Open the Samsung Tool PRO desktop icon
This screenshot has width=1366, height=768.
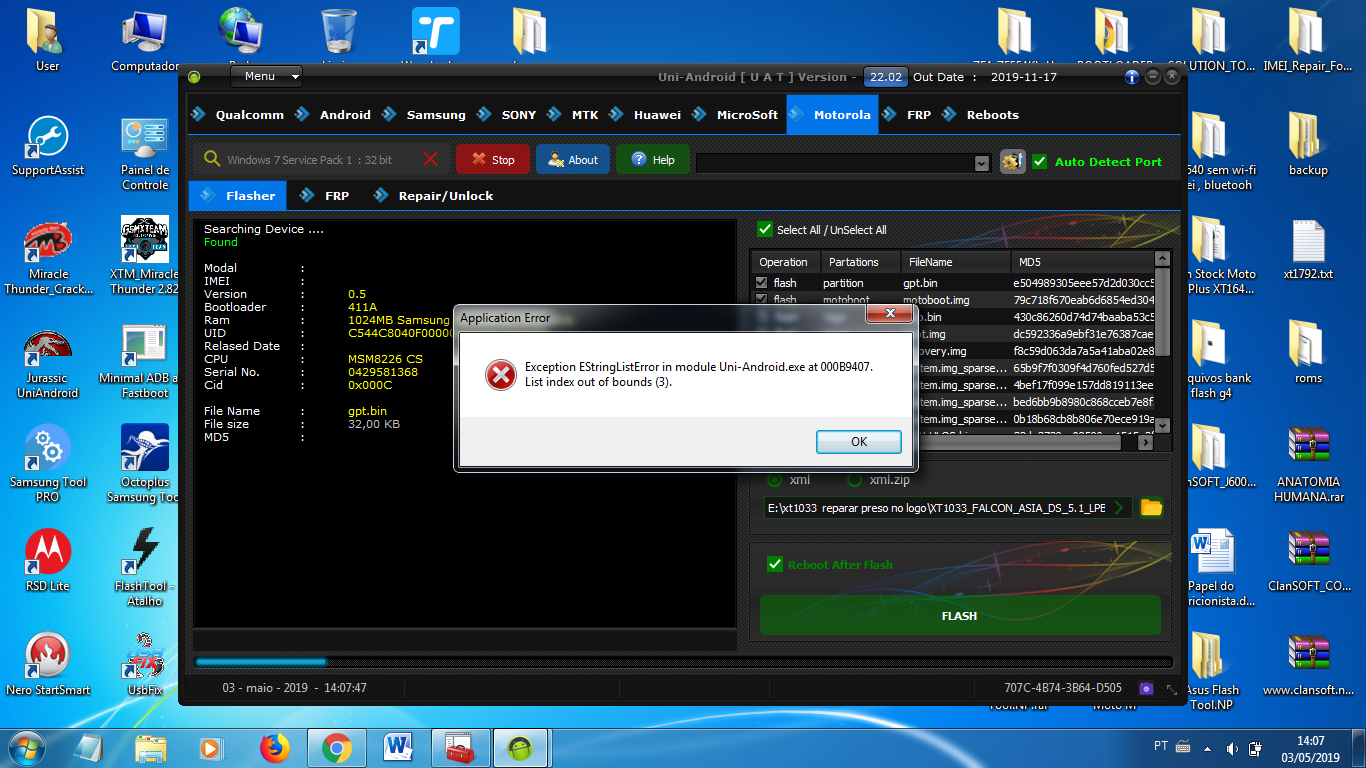[x=48, y=464]
